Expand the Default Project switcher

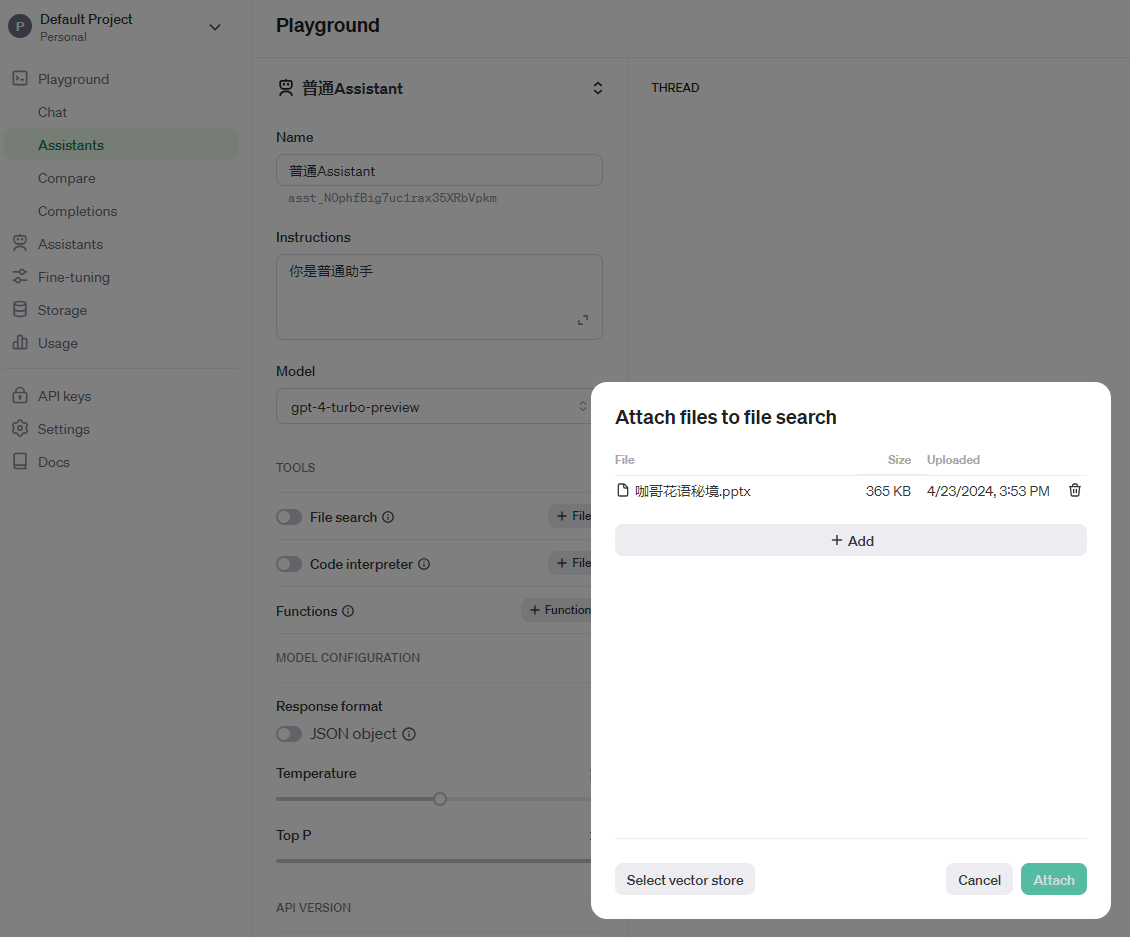pos(215,27)
